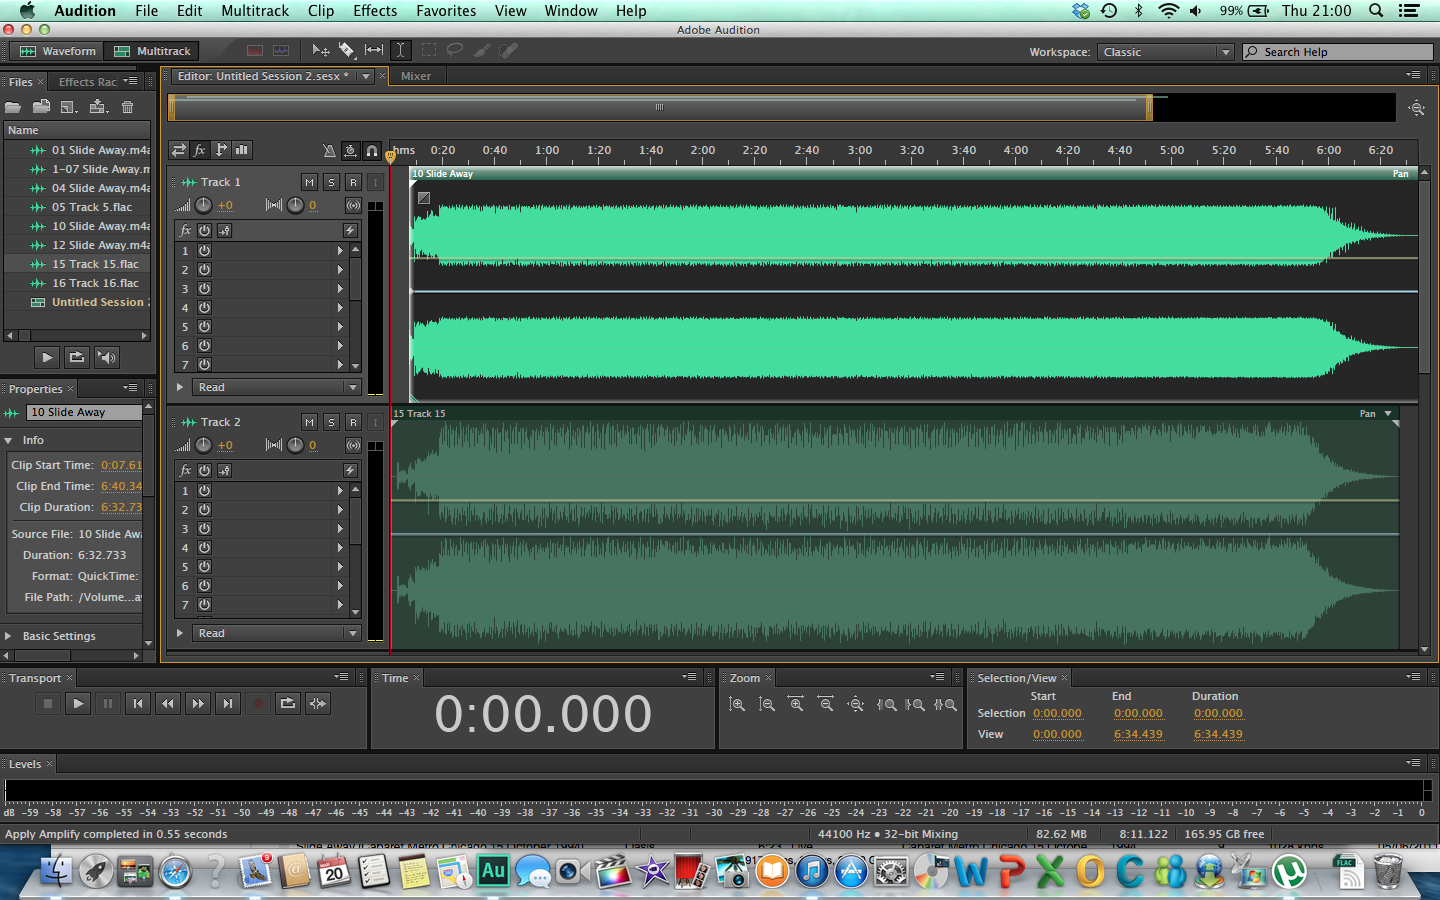Expand the Basic Settings section
Screen dimensions: 1440x900
9,636
